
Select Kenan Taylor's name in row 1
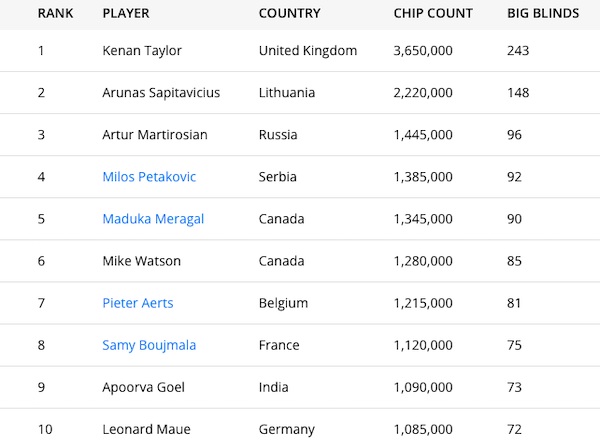pyautogui.click(x=142, y=51)
